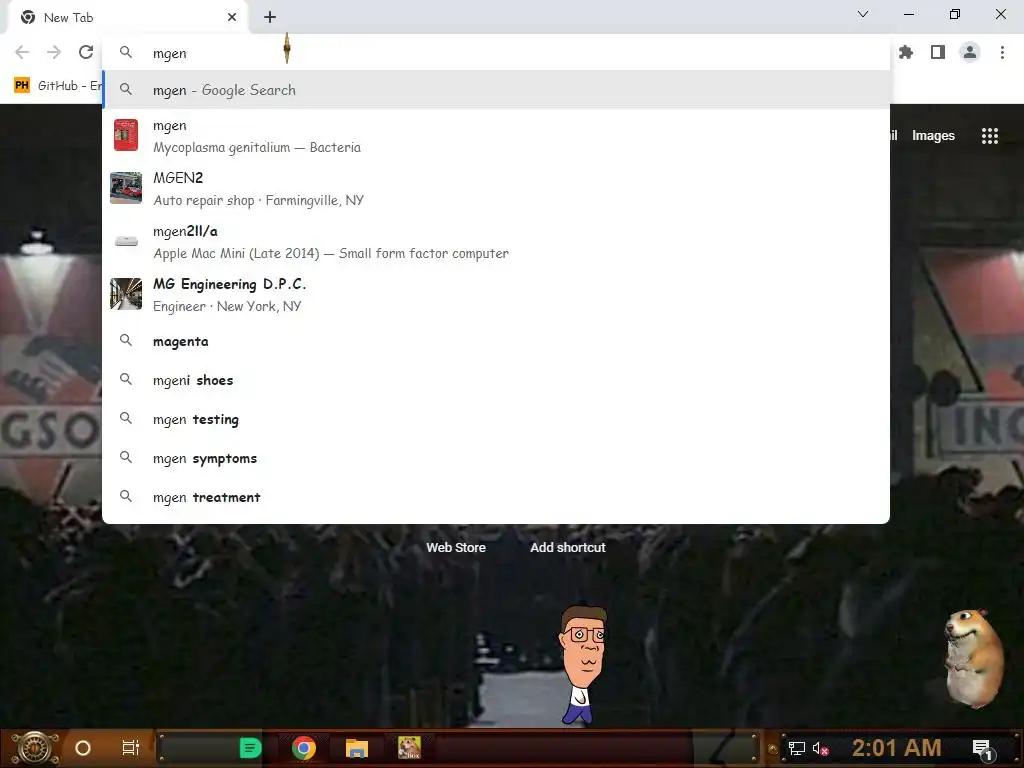Click the MGEN2 auto shop thumbnail

(x=126, y=188)
